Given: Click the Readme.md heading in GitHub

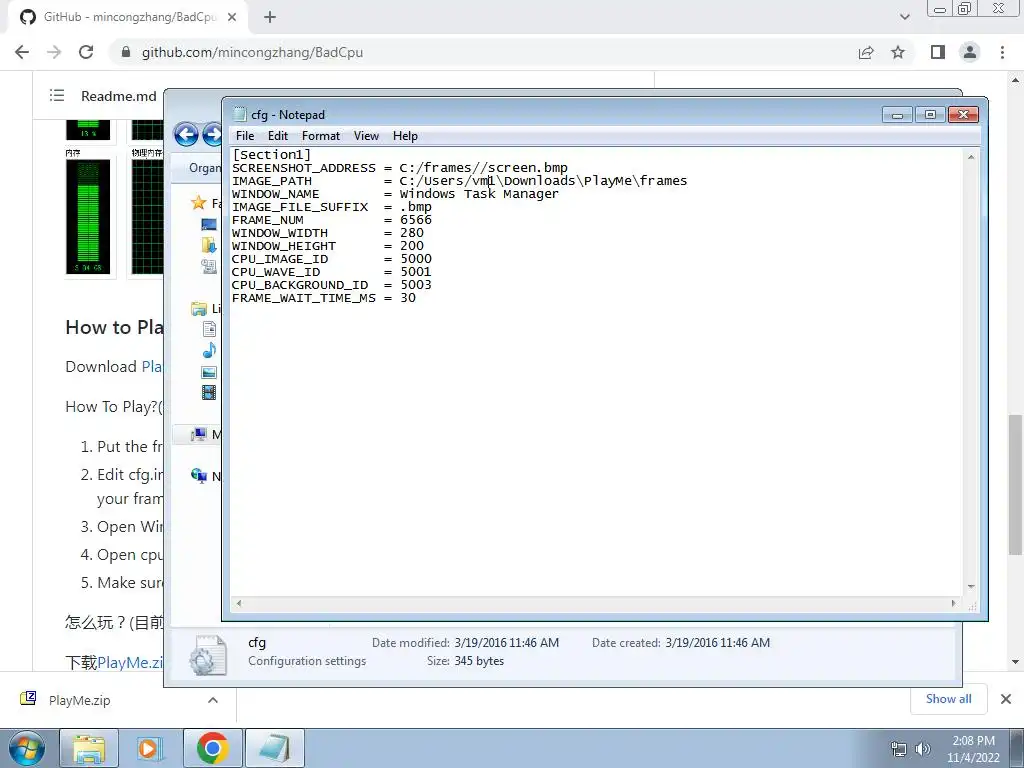Looking at the screenshot, I should pyautogui.click(x=118, y=96).
